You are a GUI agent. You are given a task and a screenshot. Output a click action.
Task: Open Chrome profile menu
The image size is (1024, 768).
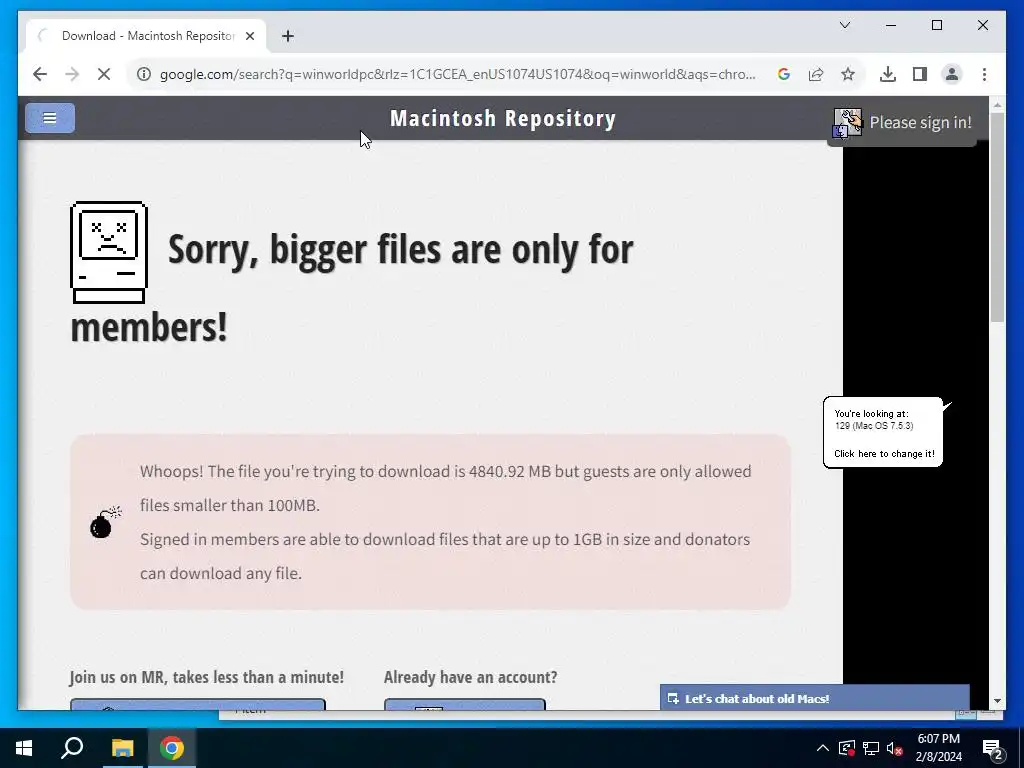[x=952, y=74]
